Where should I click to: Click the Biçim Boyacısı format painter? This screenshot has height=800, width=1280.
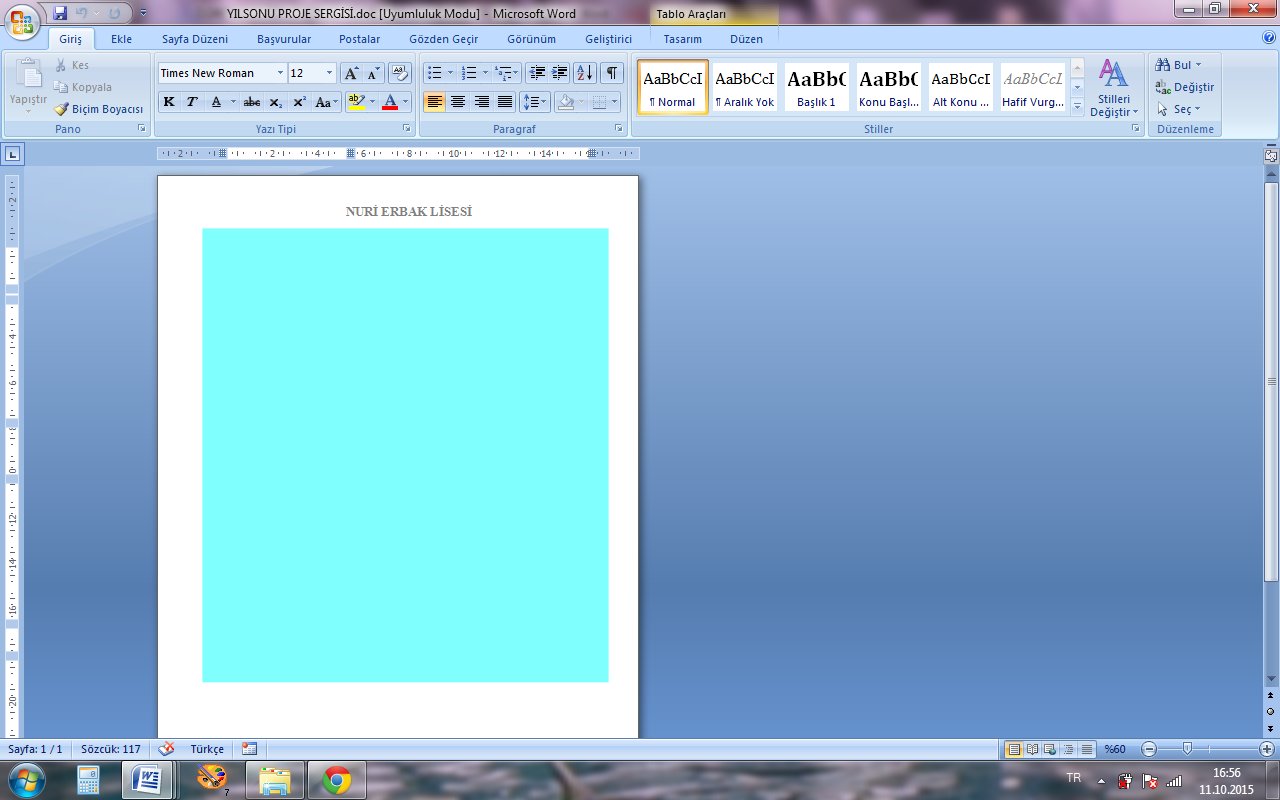point(99,109)
